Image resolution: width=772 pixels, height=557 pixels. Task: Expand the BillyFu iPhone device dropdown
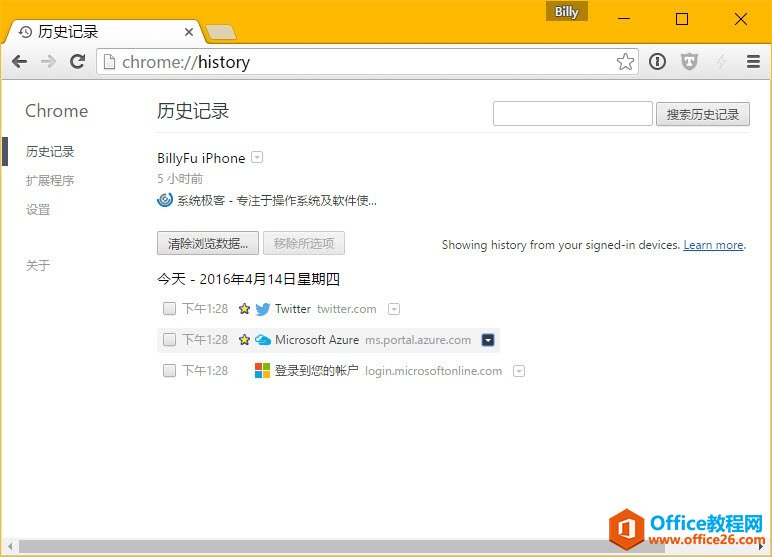click(257, 158)
